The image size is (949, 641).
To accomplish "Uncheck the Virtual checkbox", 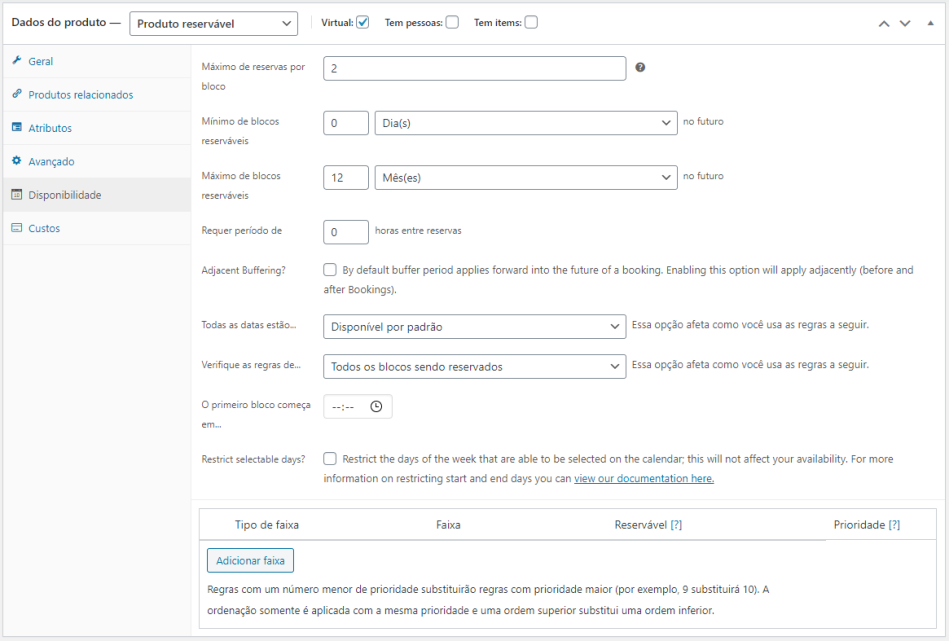I will (x=362, y=22).
